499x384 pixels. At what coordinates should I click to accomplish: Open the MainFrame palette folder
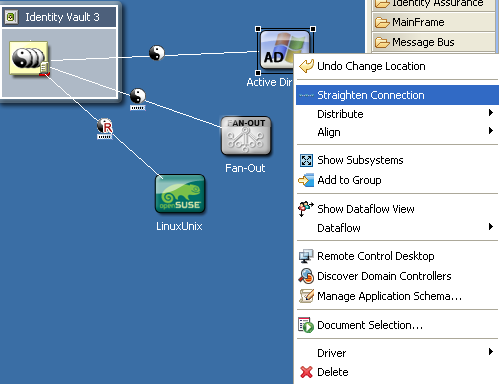[434, 22]
